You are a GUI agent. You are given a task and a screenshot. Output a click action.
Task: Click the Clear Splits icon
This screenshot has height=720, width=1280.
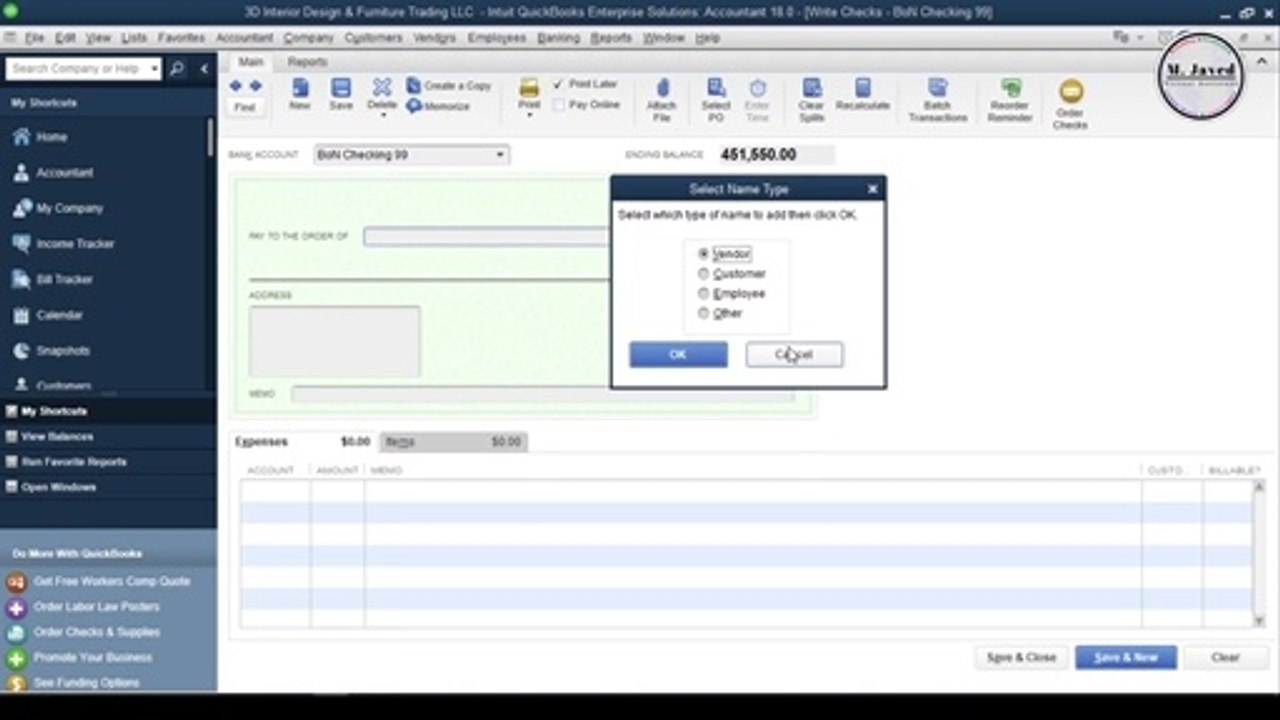pos(811,88)
